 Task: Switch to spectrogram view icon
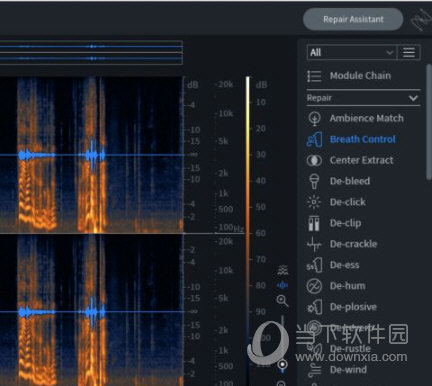pos(283,270)
